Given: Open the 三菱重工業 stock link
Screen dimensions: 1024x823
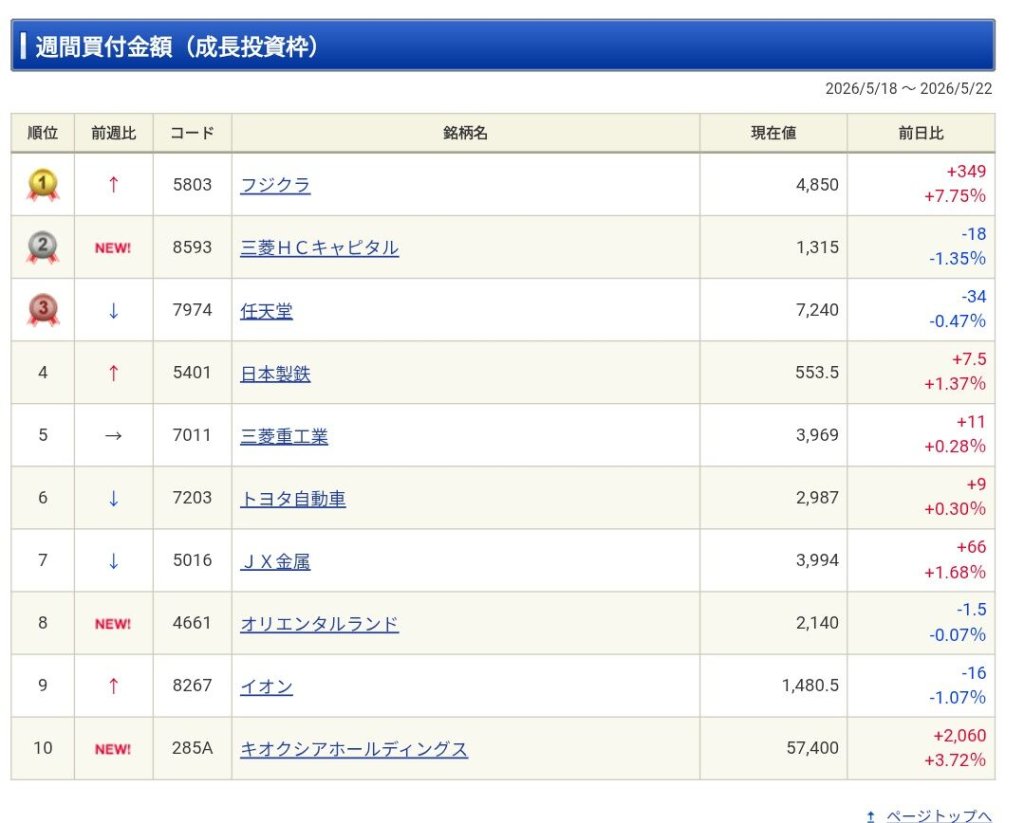Looking at the screenshot, I should pos(284,436).
